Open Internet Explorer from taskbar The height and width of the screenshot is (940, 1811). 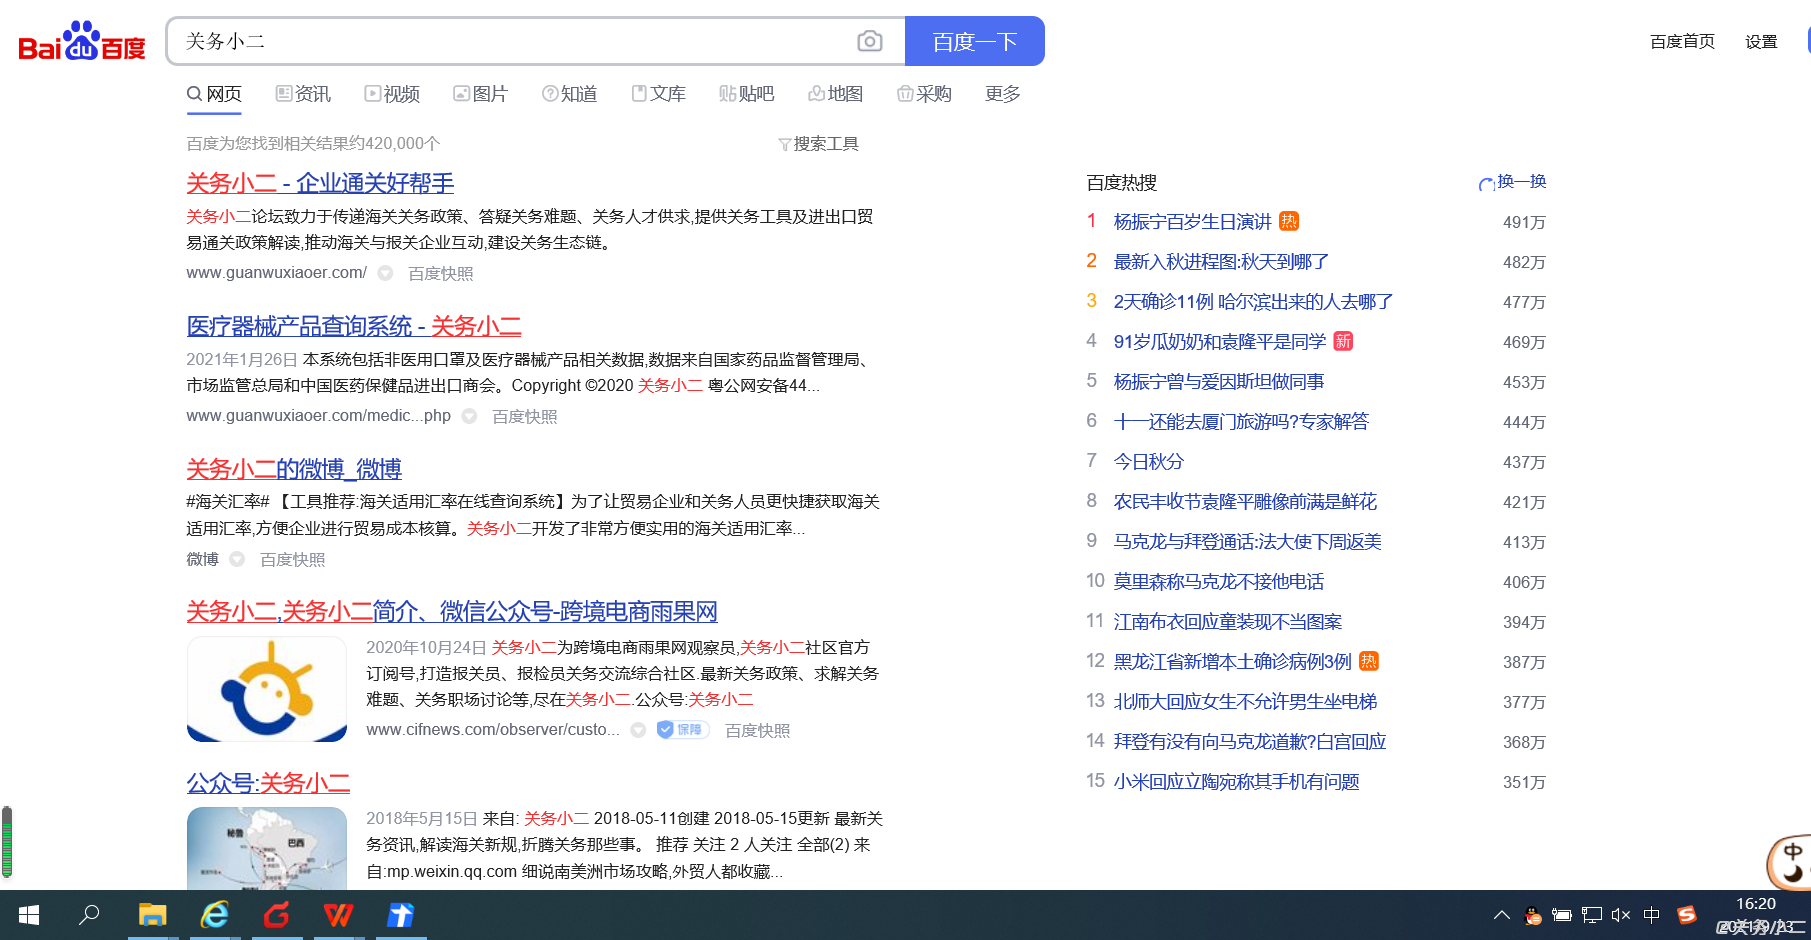pyautogui.click(x=215, y=915)
